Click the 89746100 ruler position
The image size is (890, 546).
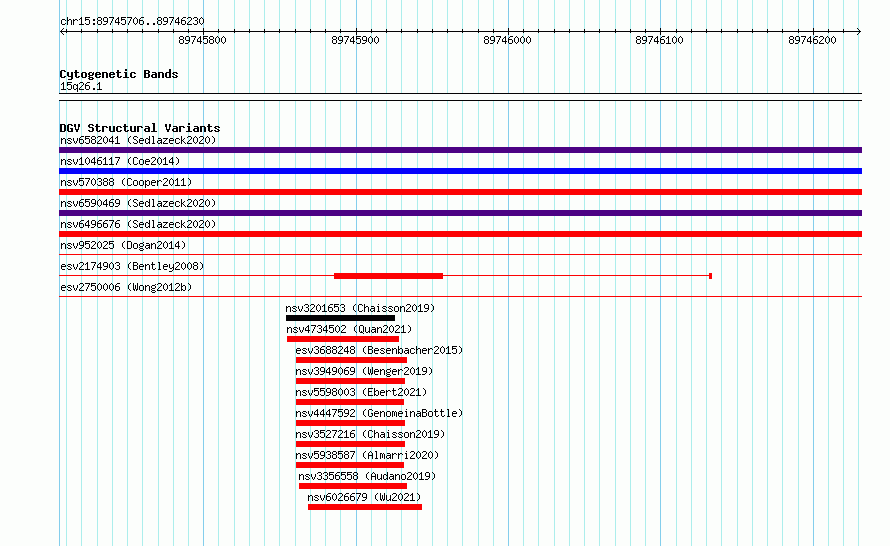click(660, 40)
